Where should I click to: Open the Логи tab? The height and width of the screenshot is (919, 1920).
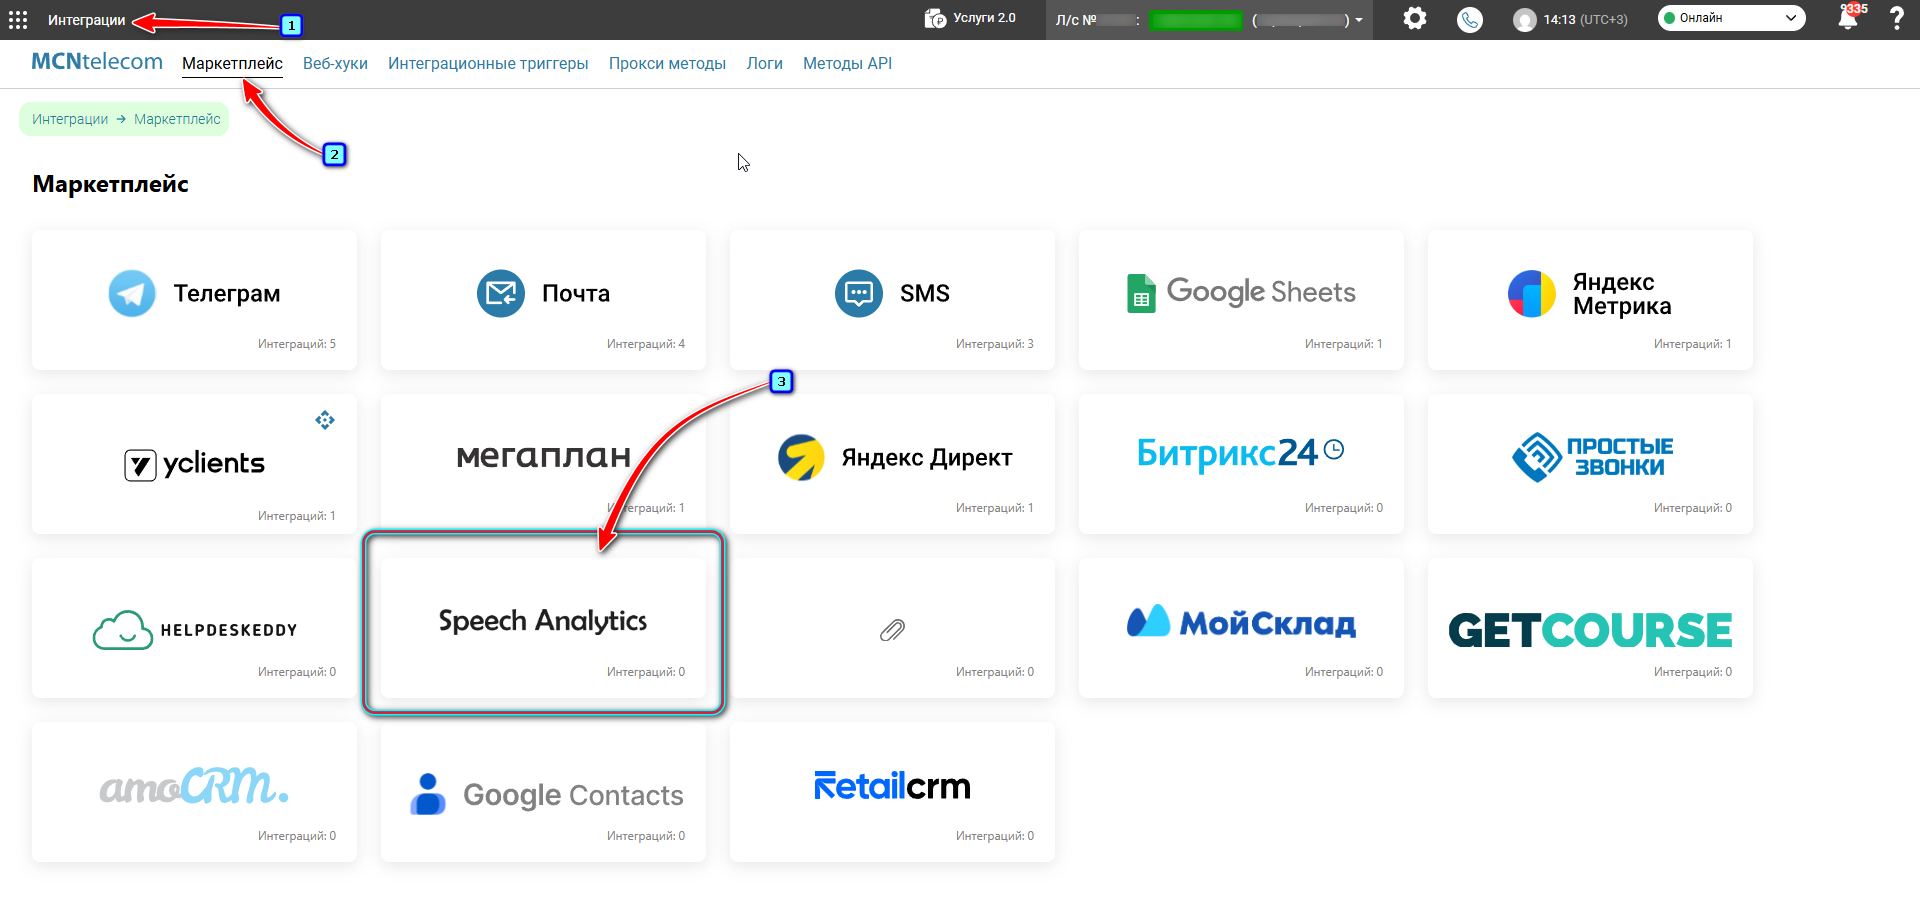tap(764, 63)
